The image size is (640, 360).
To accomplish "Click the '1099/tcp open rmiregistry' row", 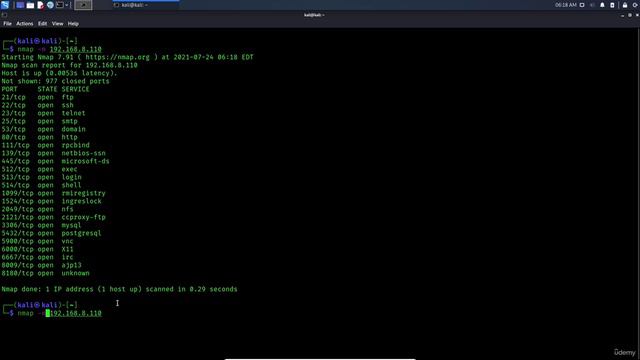I will click(53, 193).
